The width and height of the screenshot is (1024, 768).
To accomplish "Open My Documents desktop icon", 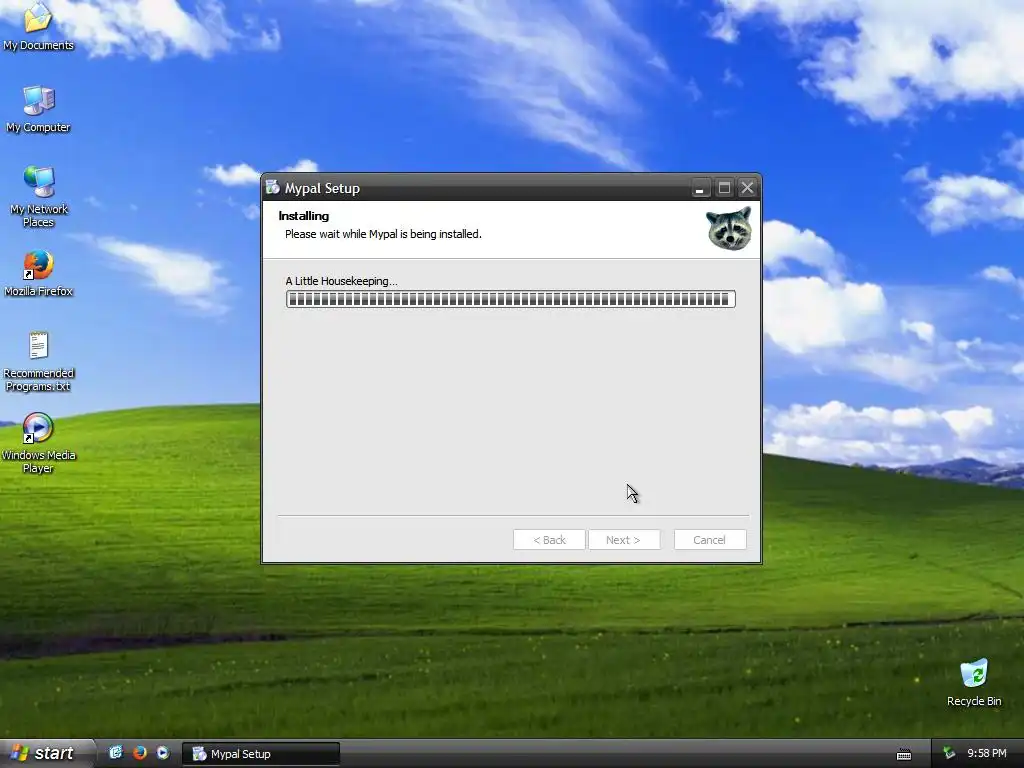I will [38, 26].
